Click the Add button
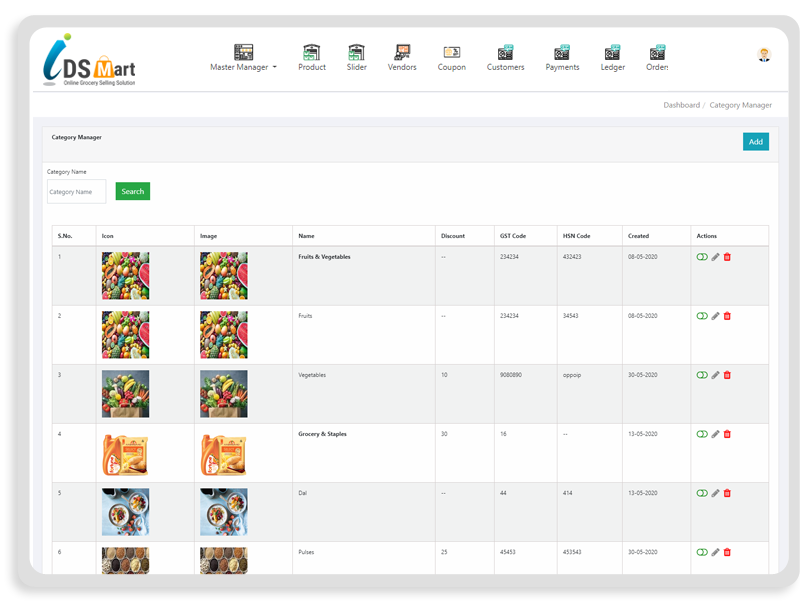The width and height of the screenshot is (800, 613). 757,141
